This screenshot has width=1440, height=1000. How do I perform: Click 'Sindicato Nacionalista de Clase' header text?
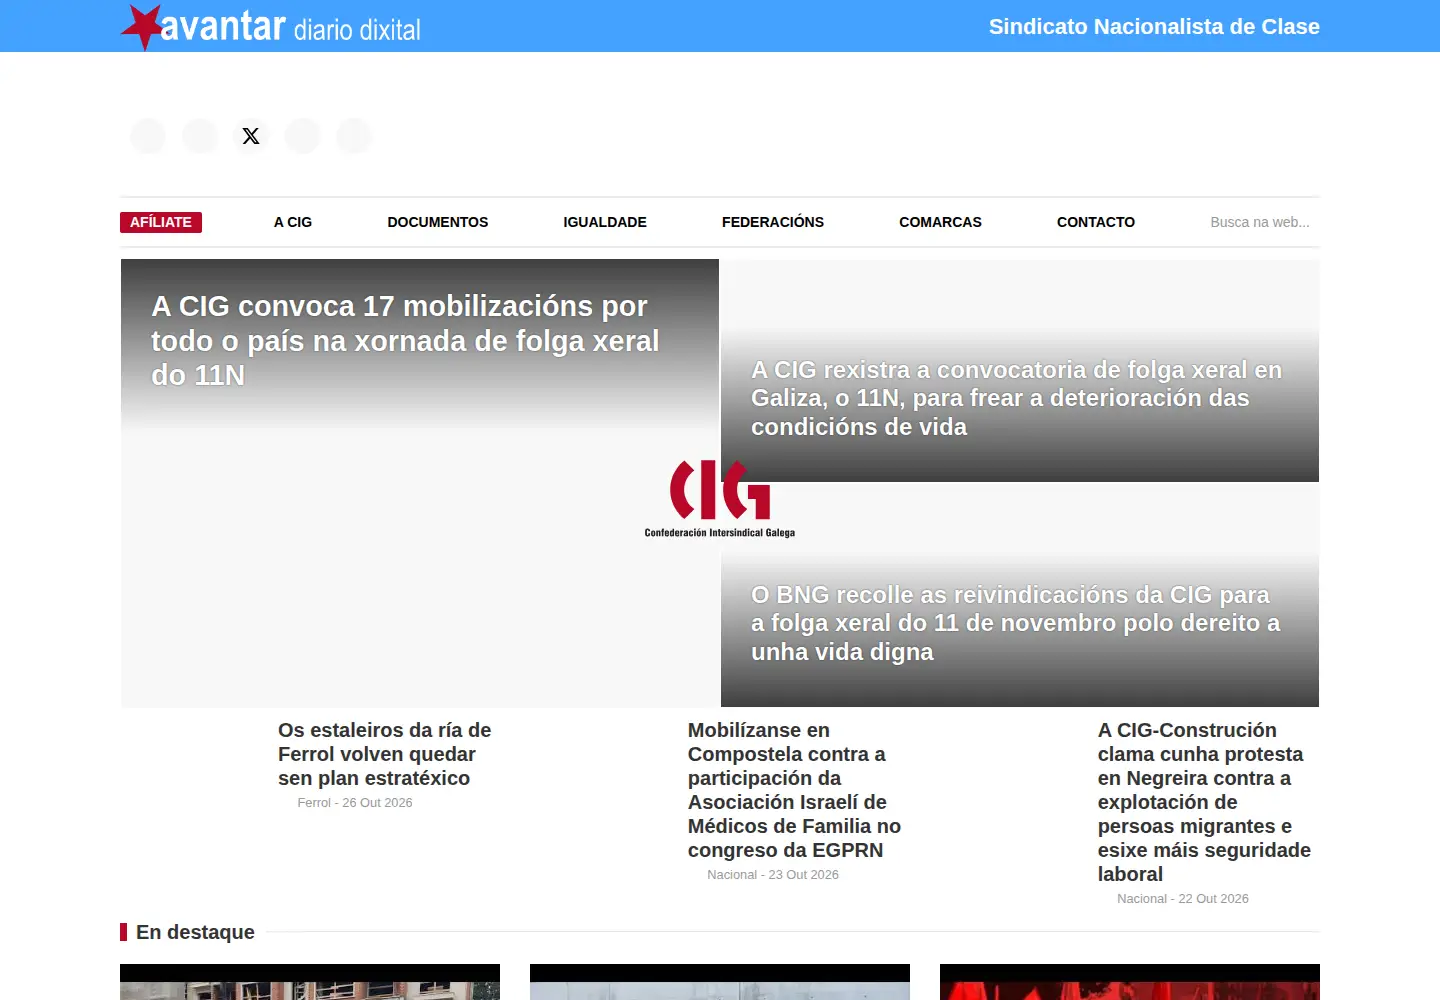tap(1154, 27)
